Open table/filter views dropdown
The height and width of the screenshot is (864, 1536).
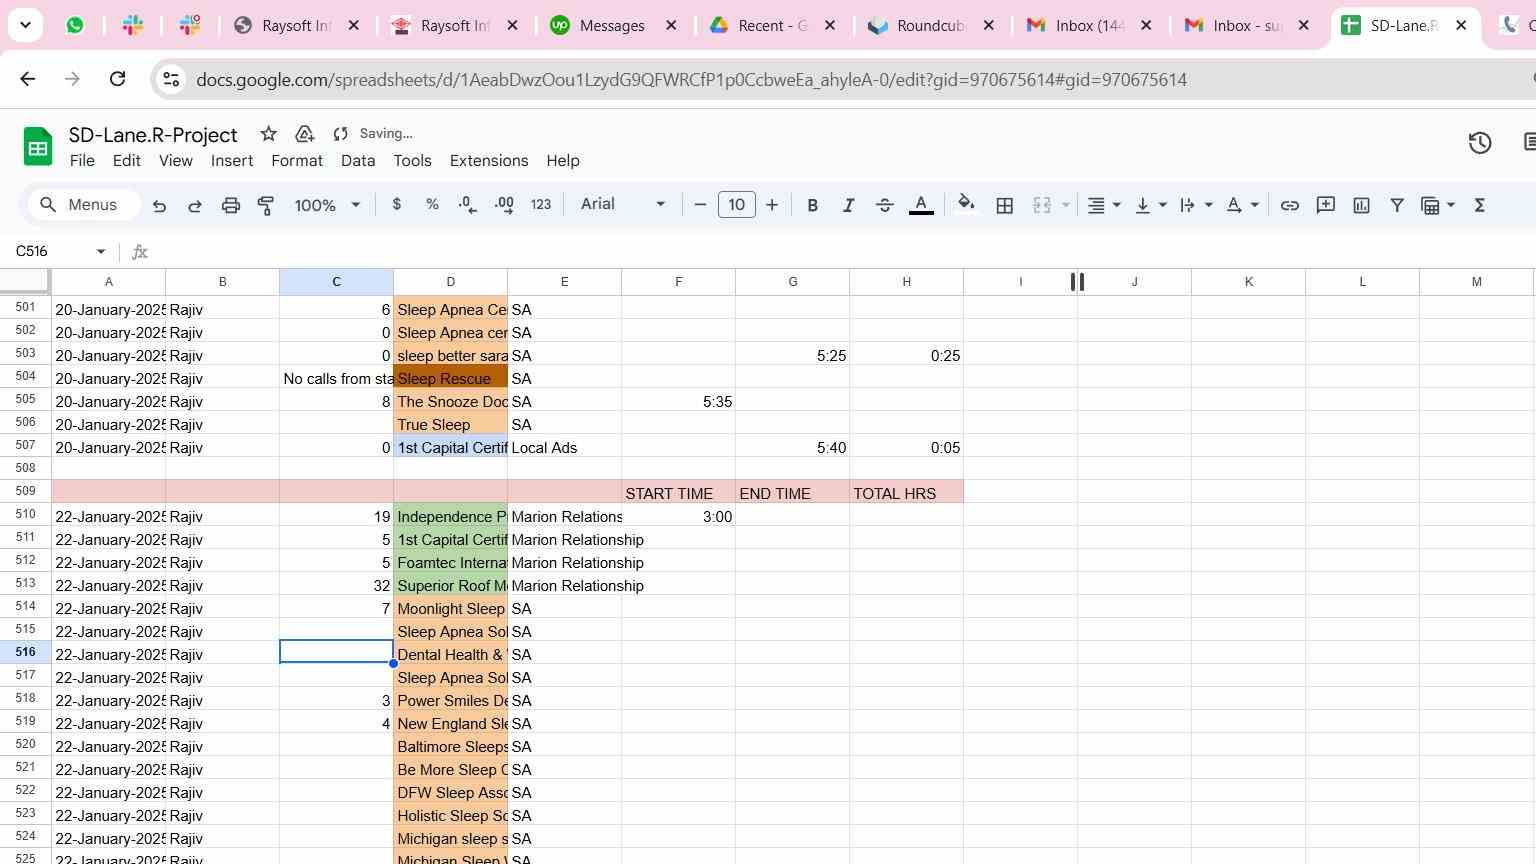click(x=1437, y=205)
